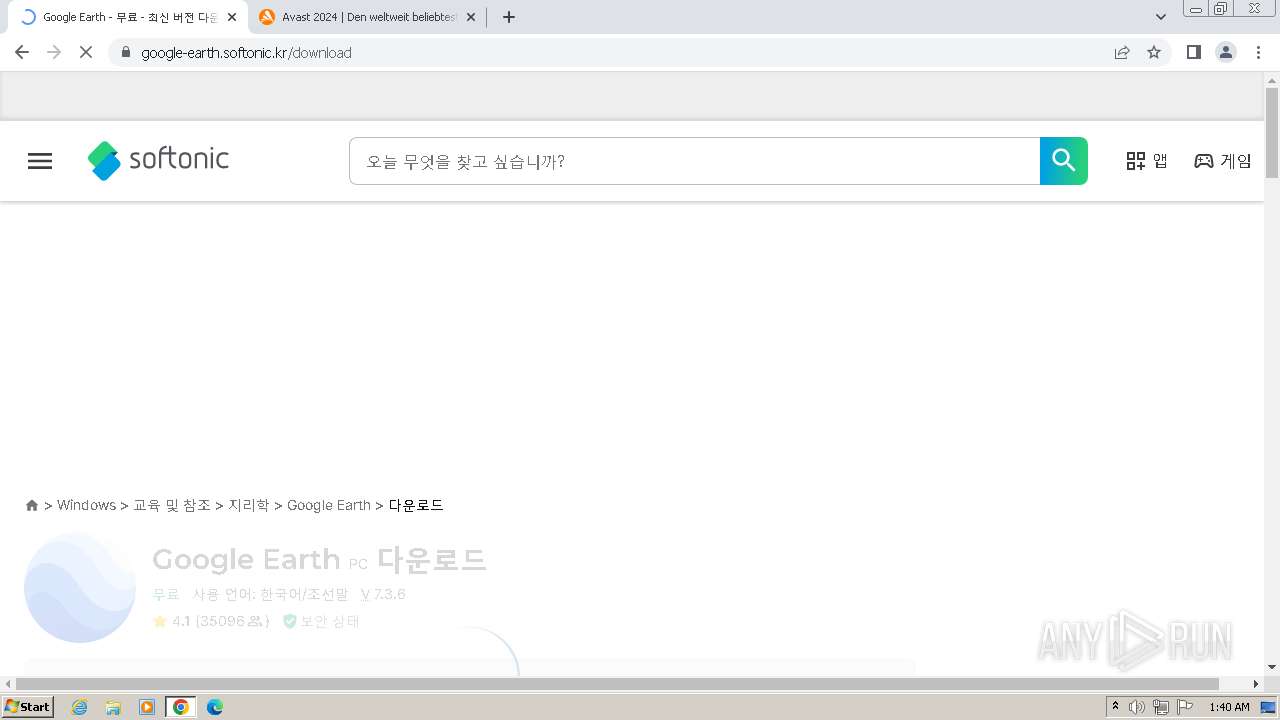Image resolution: width=1280 pixels, height=720 pixels.
Task: Open the network tray icon
Action: (x=1161, y=707)
